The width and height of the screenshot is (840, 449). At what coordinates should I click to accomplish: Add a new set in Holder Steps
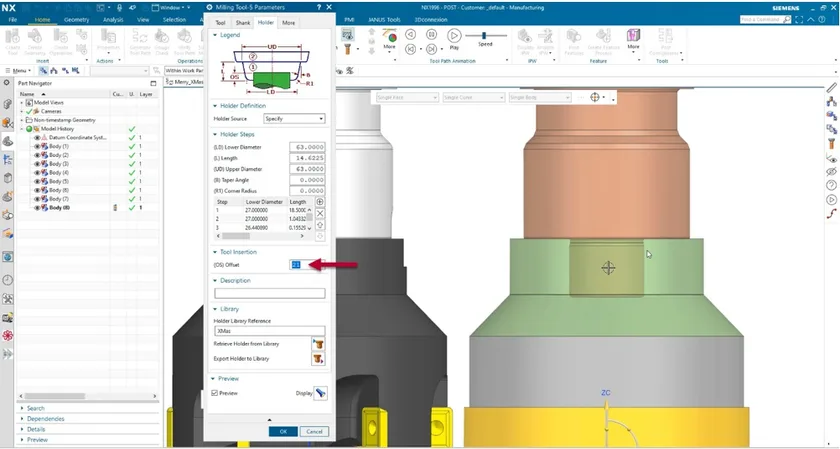[320, 202]
